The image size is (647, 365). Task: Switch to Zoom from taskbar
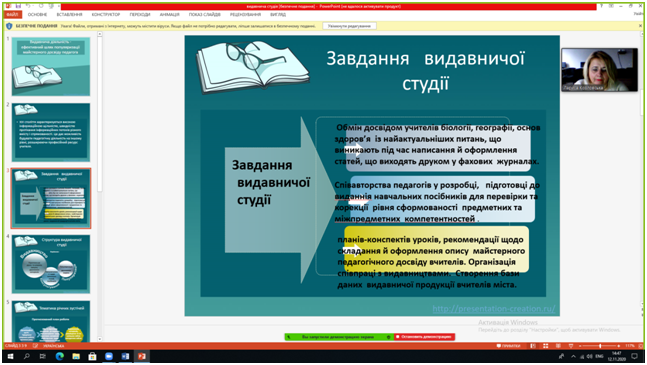pyautogui.click(x=109, y=356)
